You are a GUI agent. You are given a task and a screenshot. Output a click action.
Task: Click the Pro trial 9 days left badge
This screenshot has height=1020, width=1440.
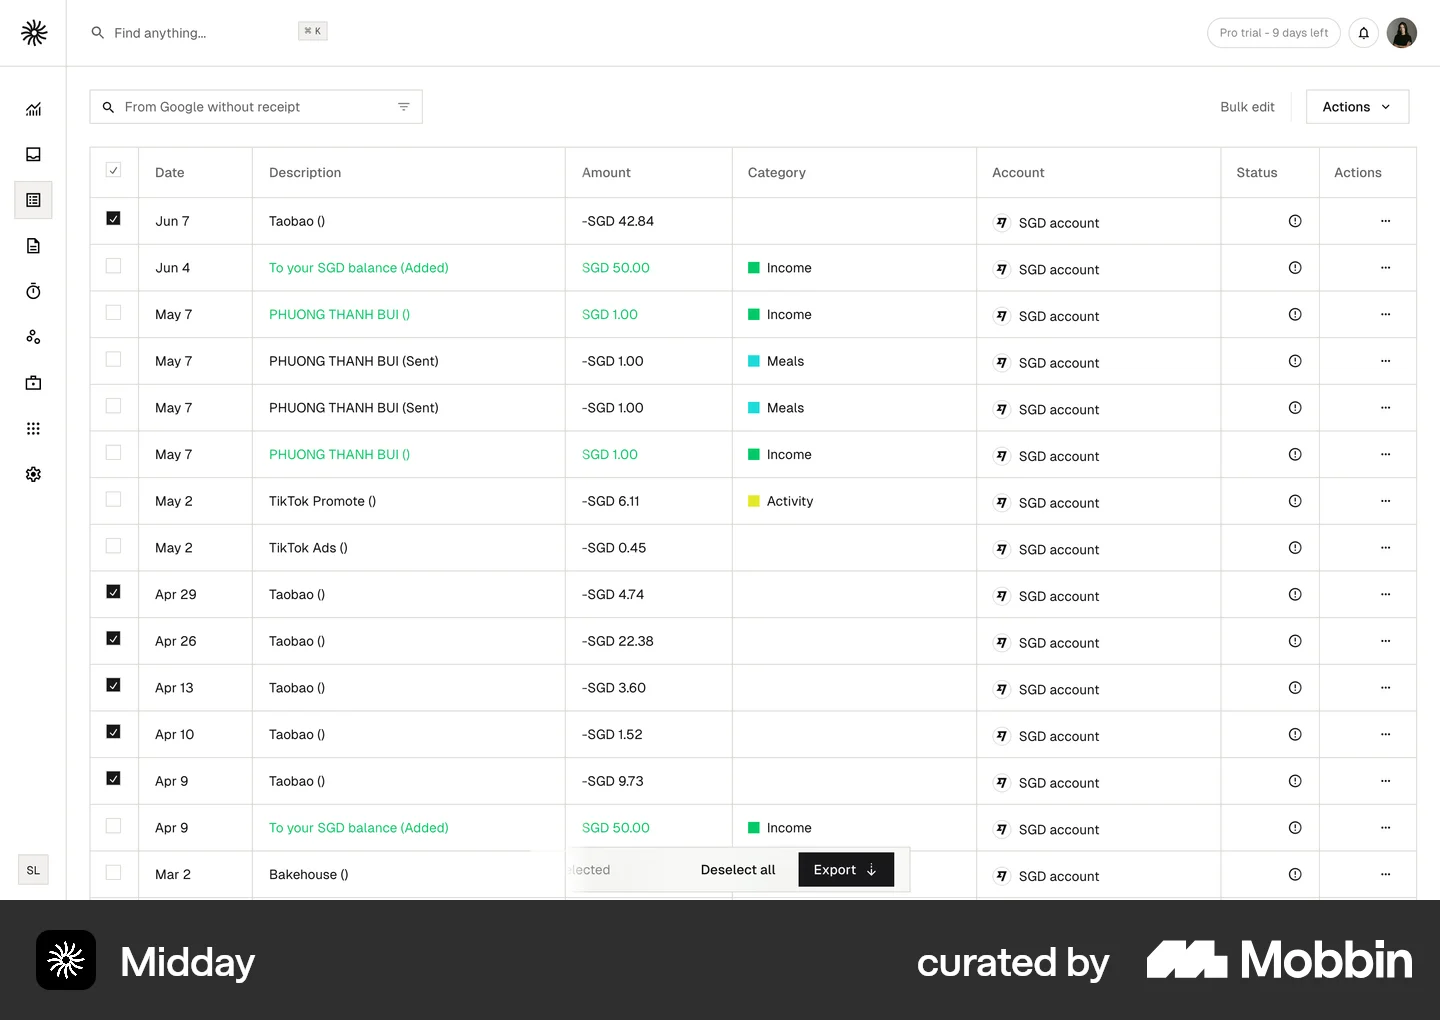1274,33
